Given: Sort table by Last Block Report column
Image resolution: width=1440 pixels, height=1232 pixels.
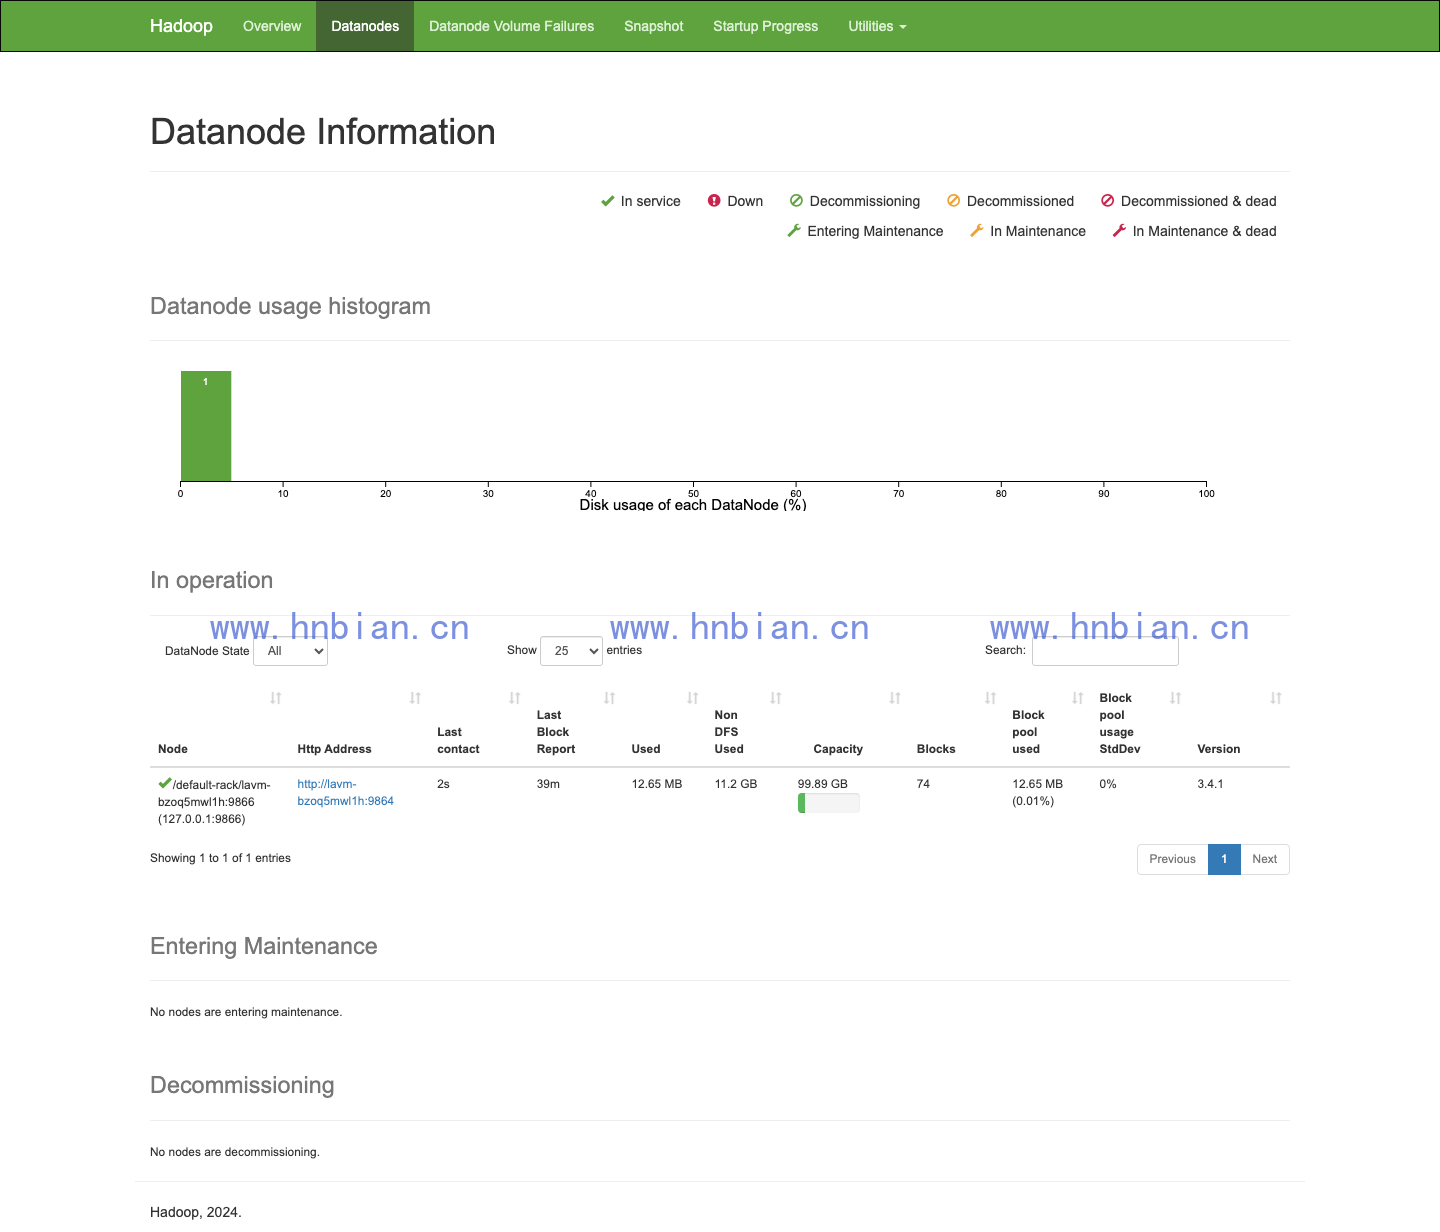Looking at the screenshot, I should pyautogui.click(x=576, y=723).
